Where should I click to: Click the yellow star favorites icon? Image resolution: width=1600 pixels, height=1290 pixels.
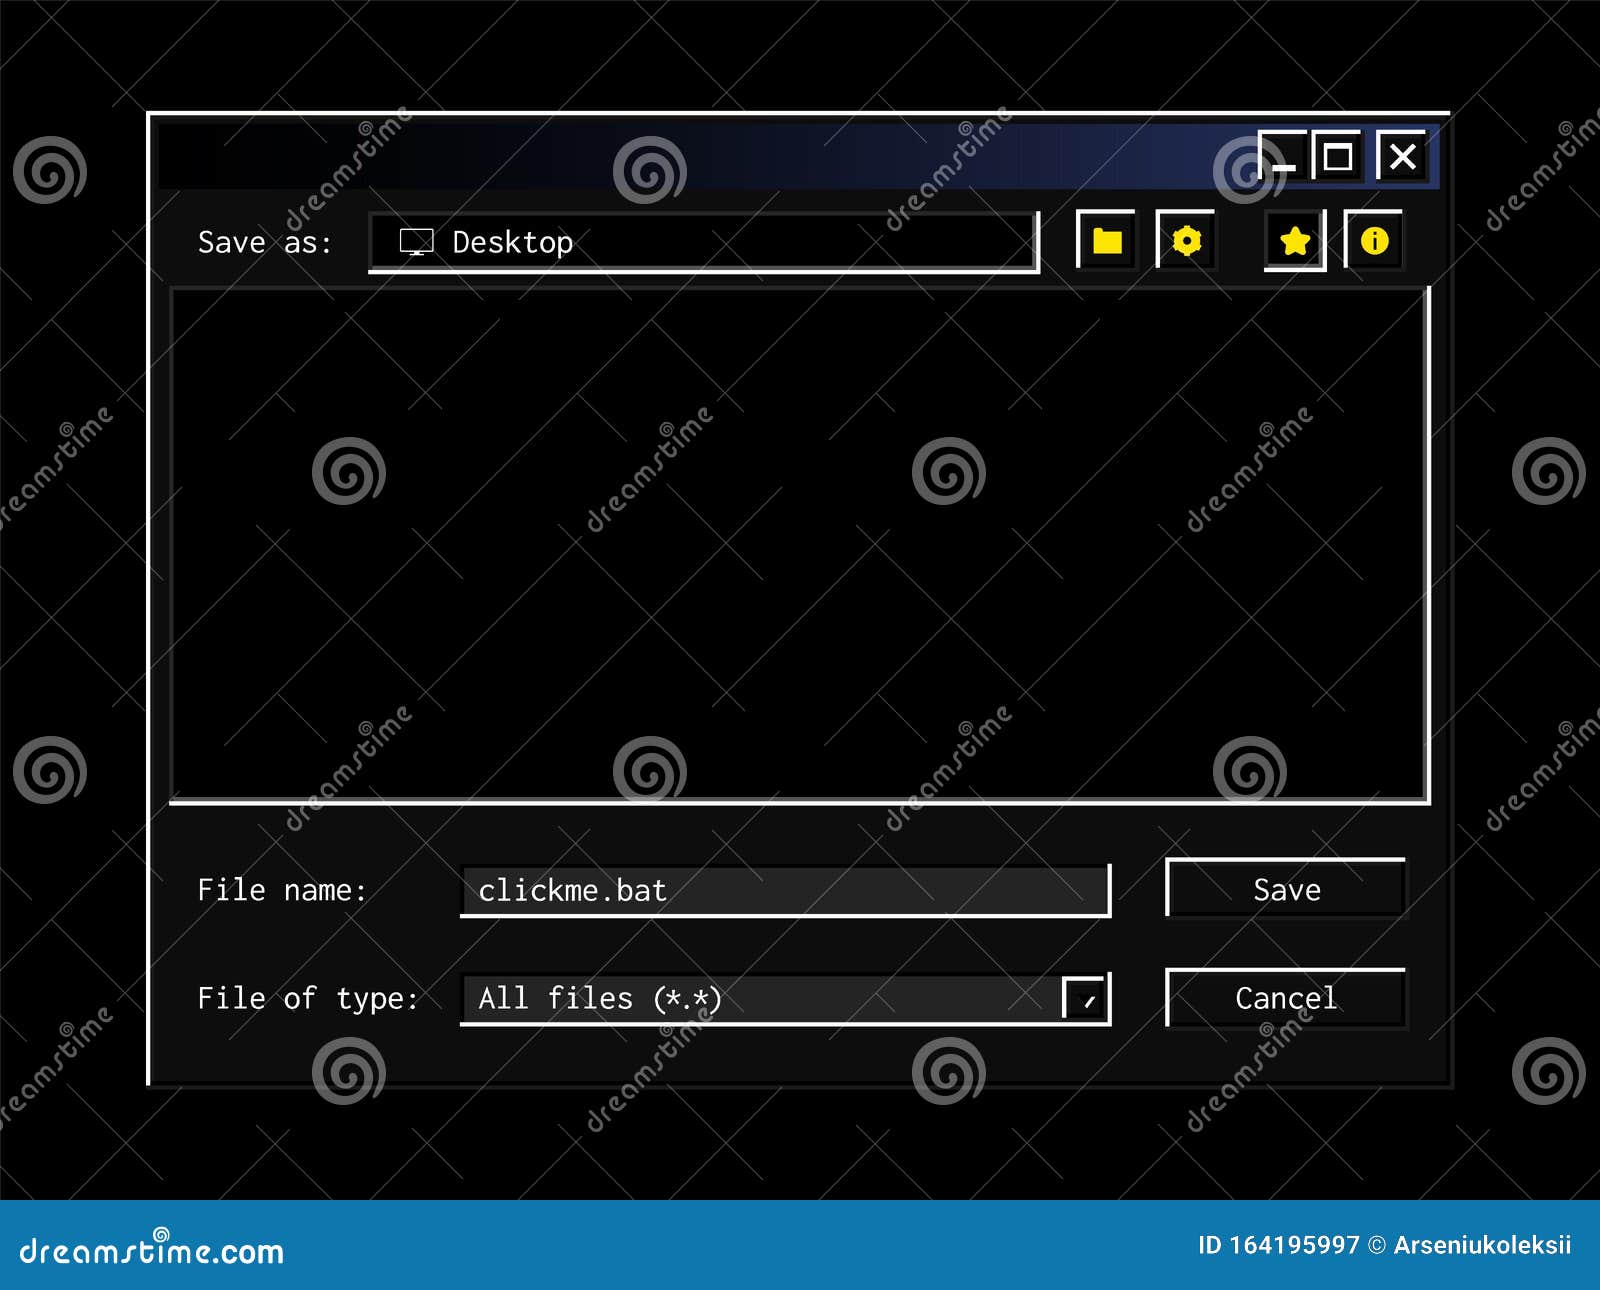(1294, 240)
